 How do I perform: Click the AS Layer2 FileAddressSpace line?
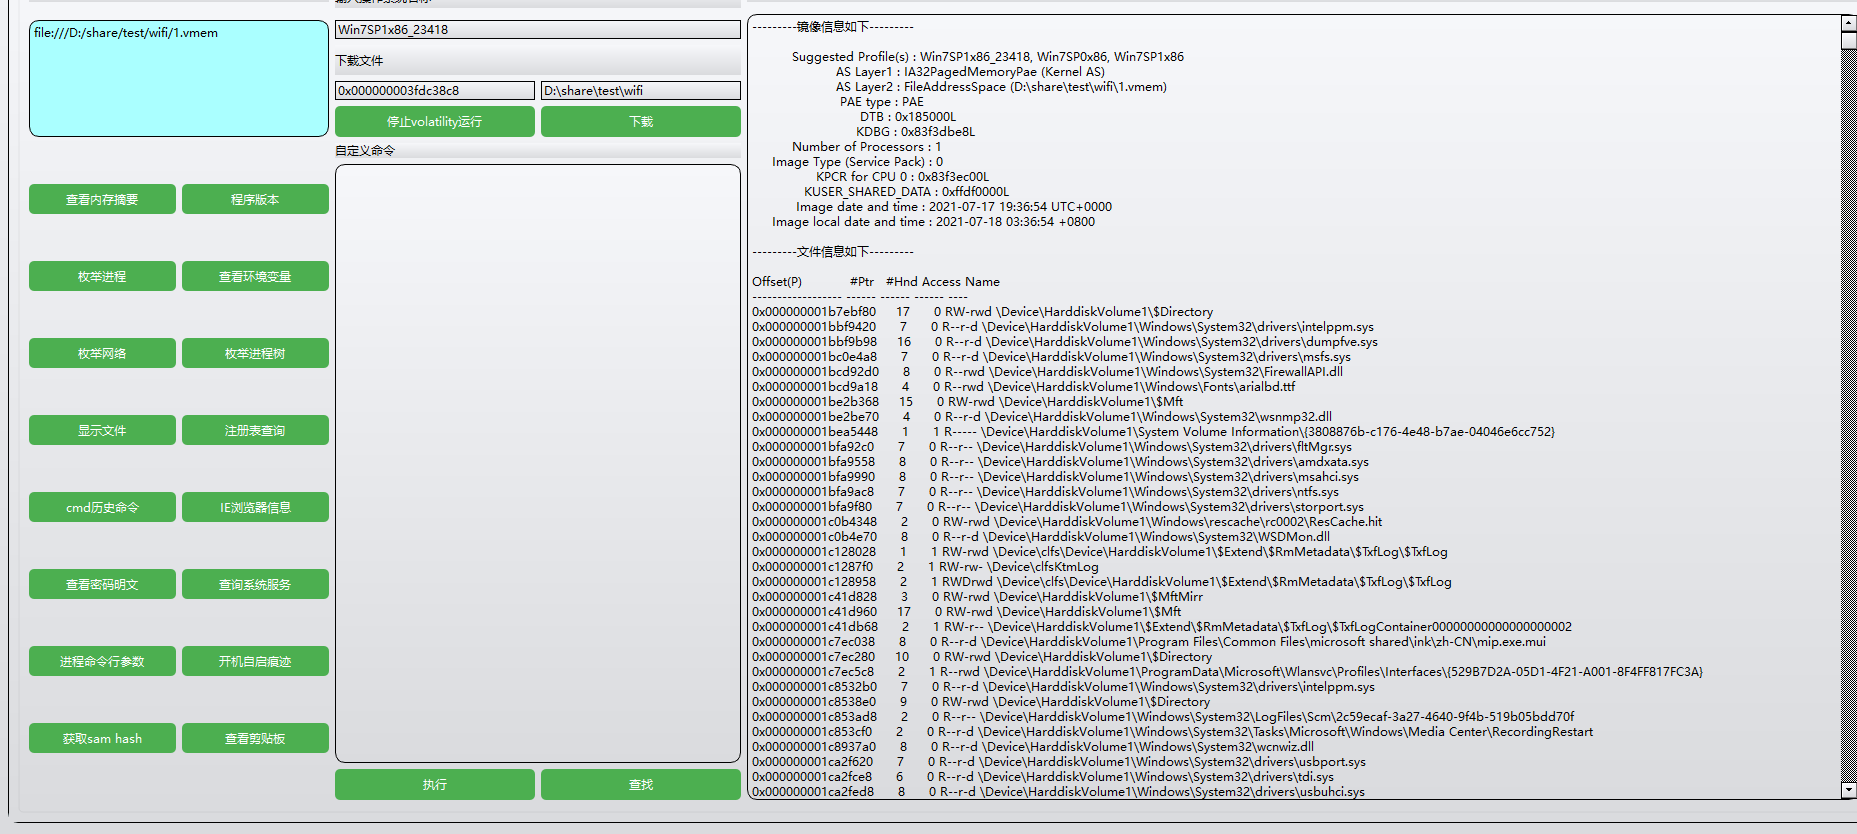(x=1001, y=87)
